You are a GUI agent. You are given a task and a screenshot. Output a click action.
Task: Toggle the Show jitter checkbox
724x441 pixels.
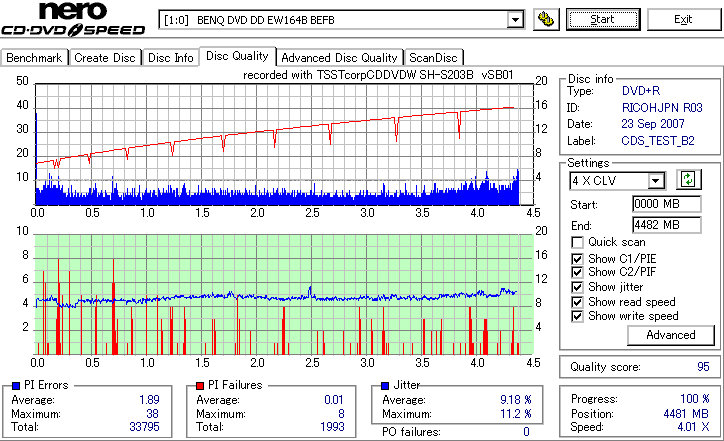coord(577,287)
